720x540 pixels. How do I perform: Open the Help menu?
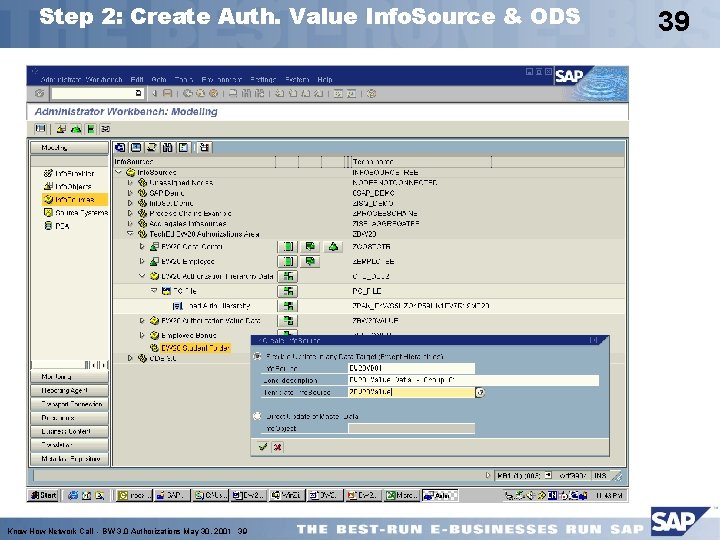click(325, 79)
